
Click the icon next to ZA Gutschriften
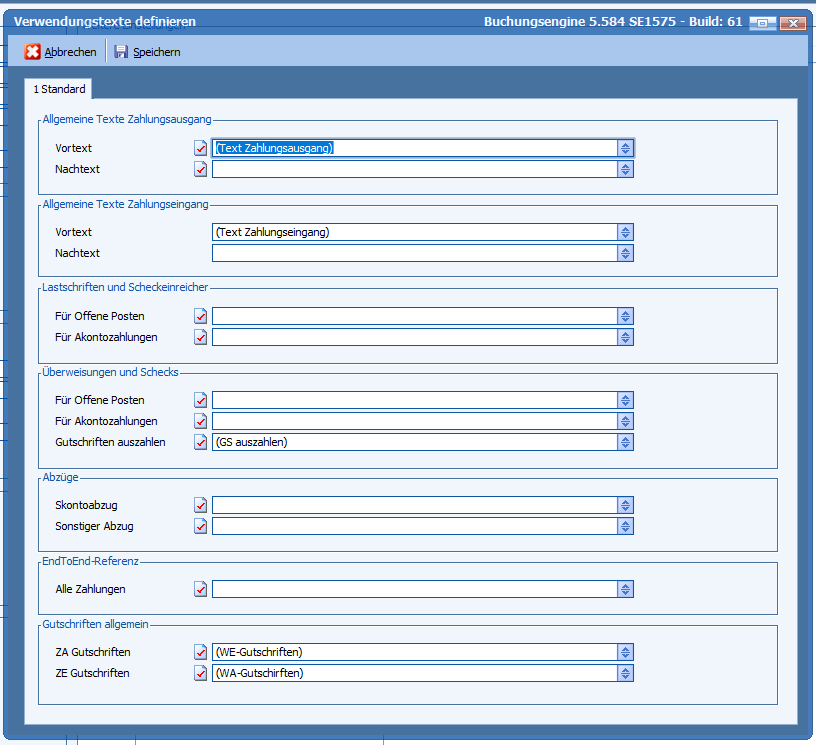click(x=201, y=652)
